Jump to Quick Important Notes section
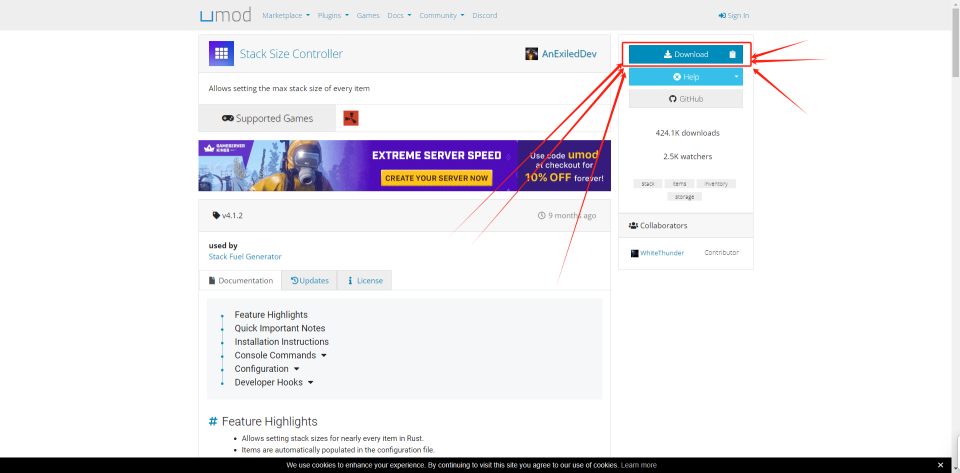The height and width of the screenshot is (473, 960). point(280,328)
